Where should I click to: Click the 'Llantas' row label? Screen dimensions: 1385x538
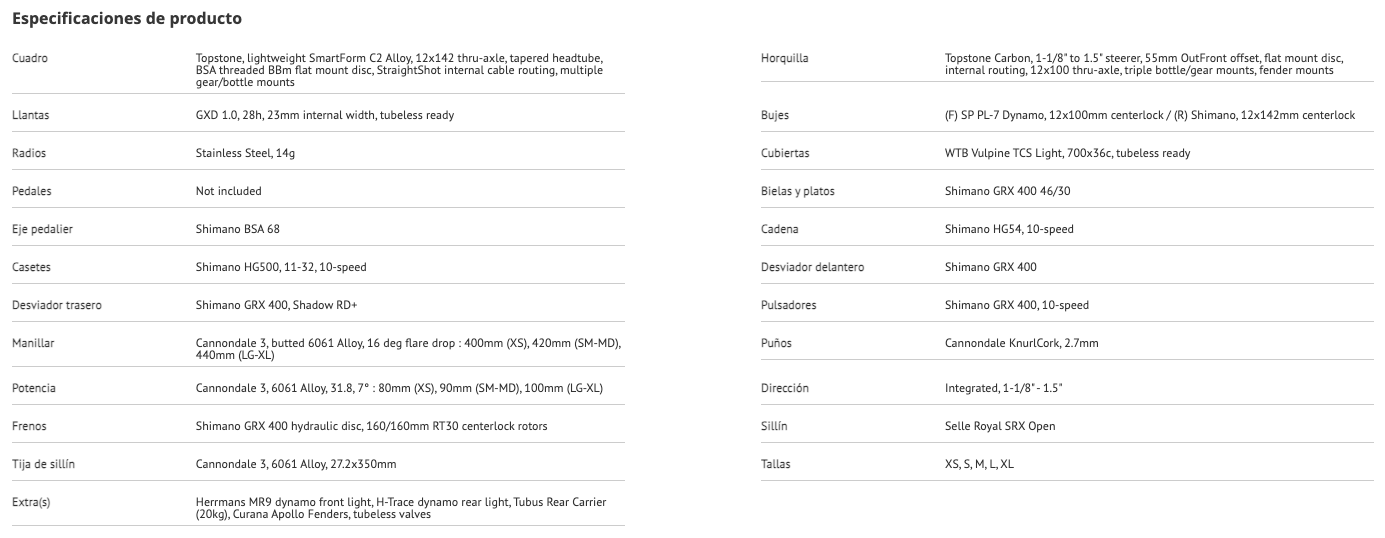30,115
